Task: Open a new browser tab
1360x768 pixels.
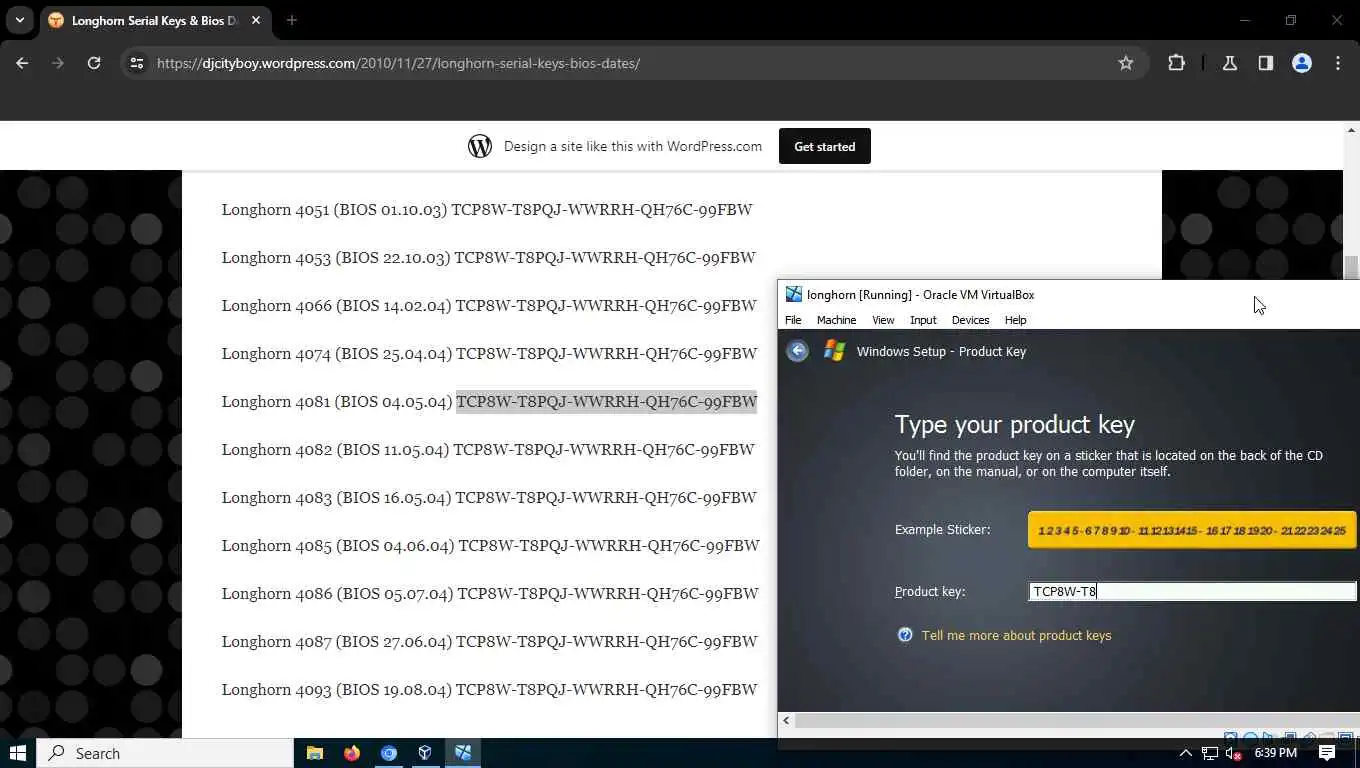Action: tap(292, 20)
